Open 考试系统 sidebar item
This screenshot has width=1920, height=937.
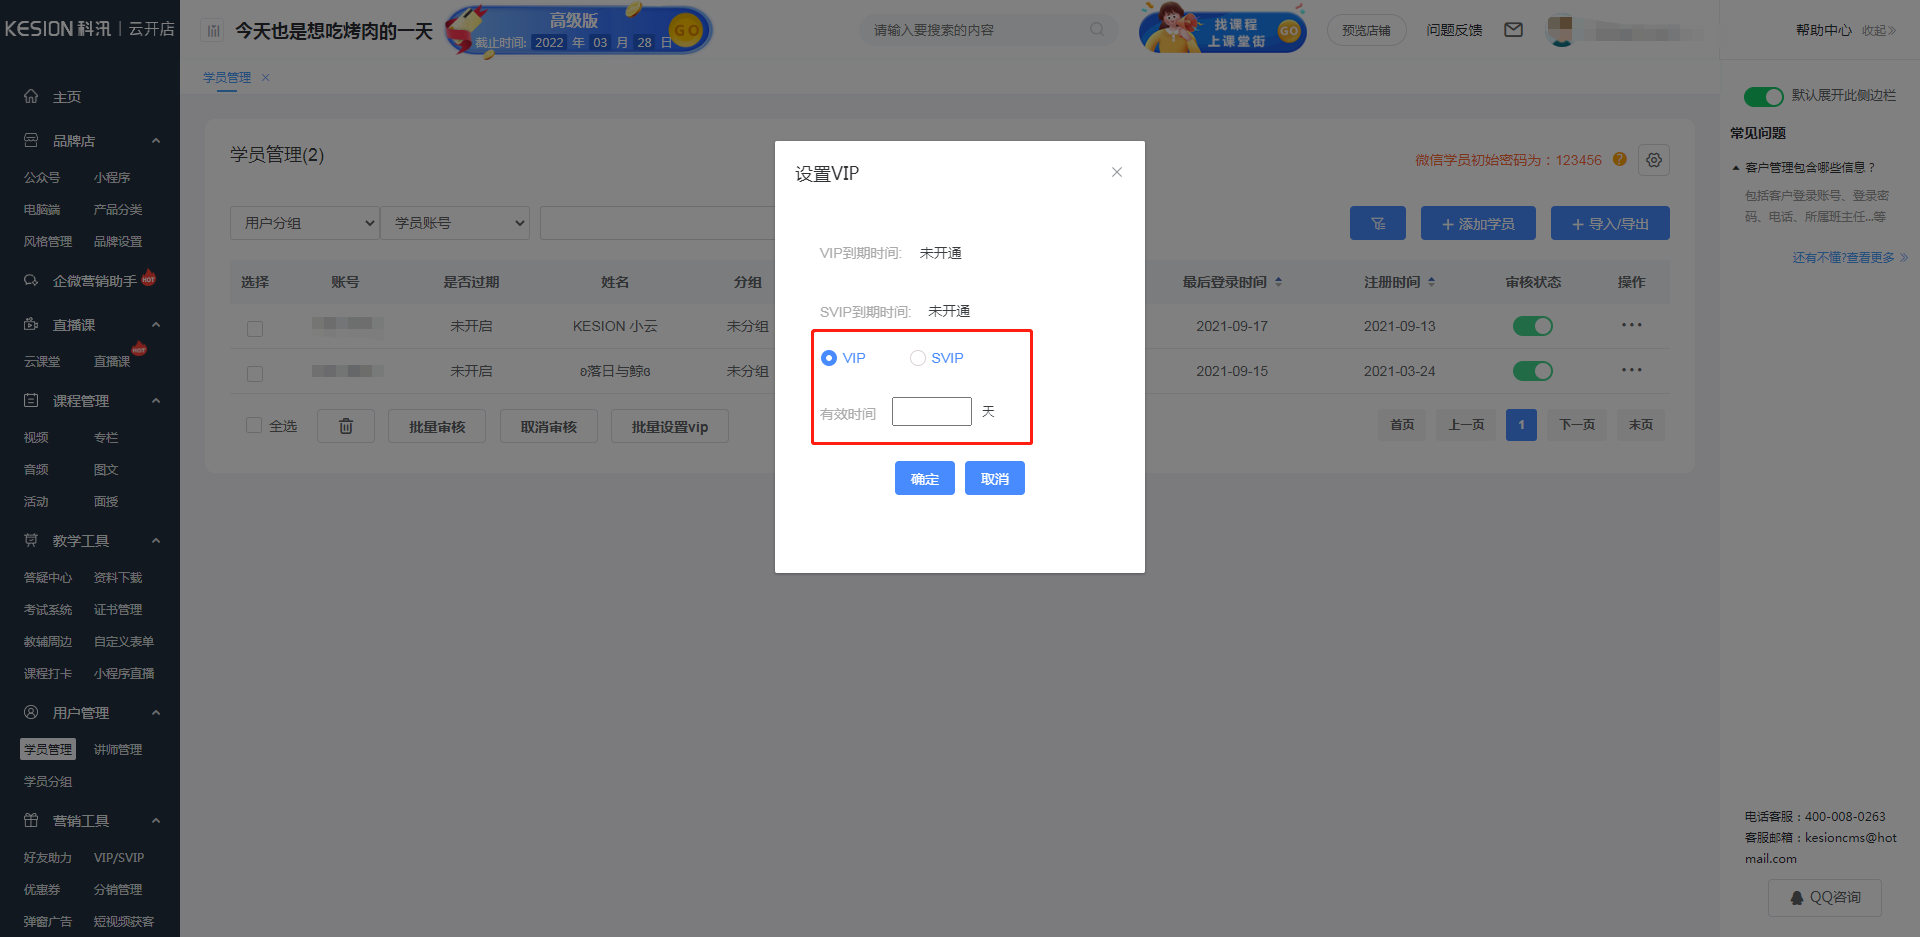tap(48, 609)
